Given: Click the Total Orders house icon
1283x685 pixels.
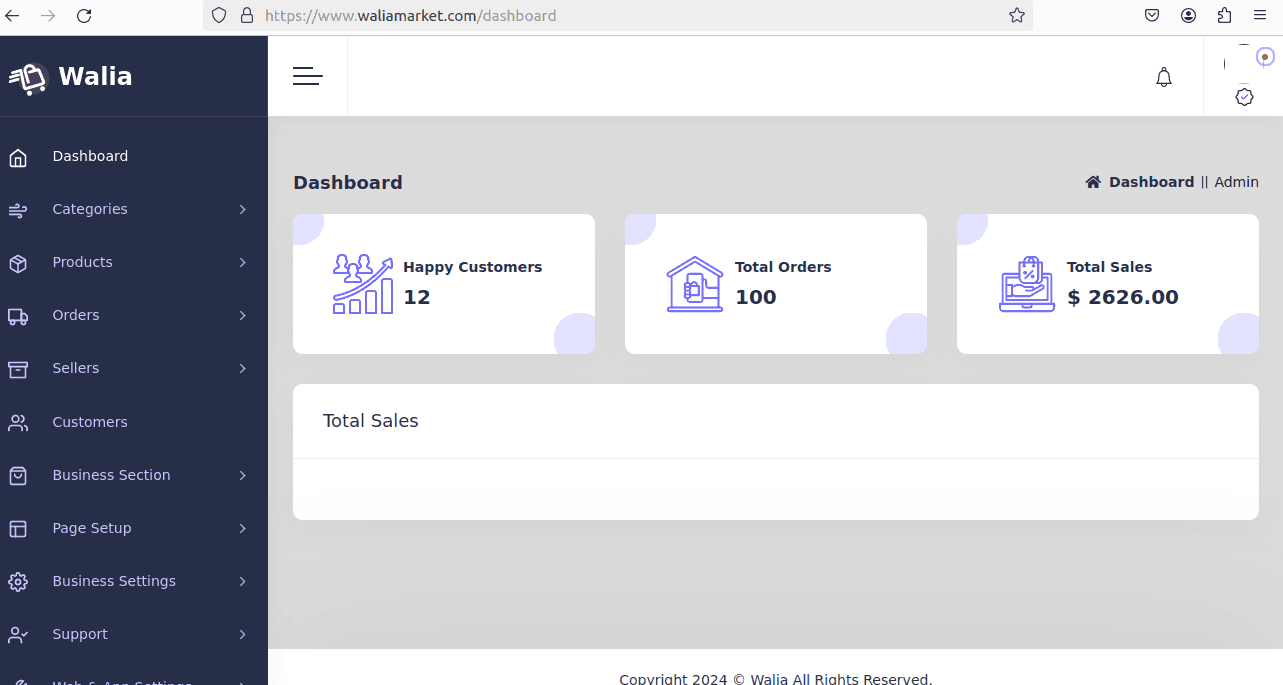Looking at the screenshot, I should 695,284.
